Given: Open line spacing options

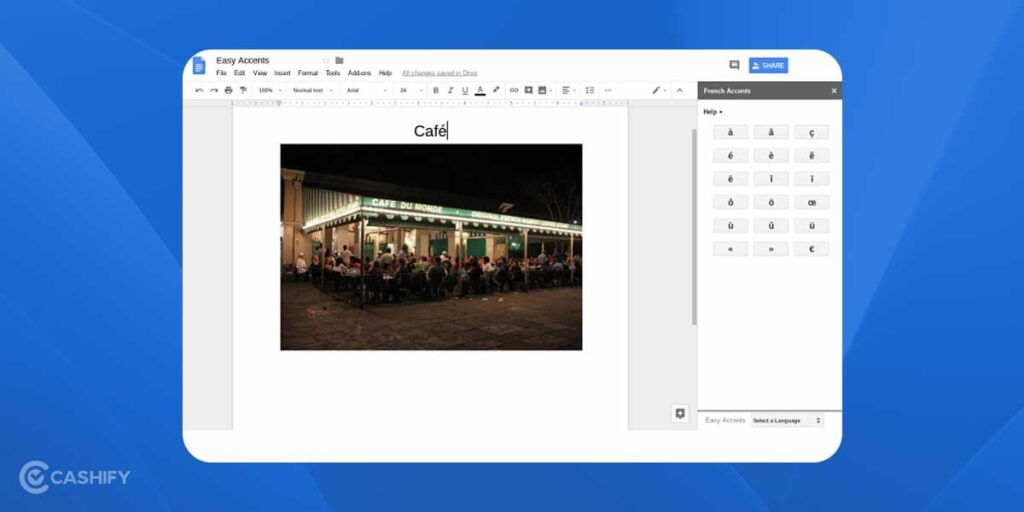Looking at the screenshot, I should (590, 90).
